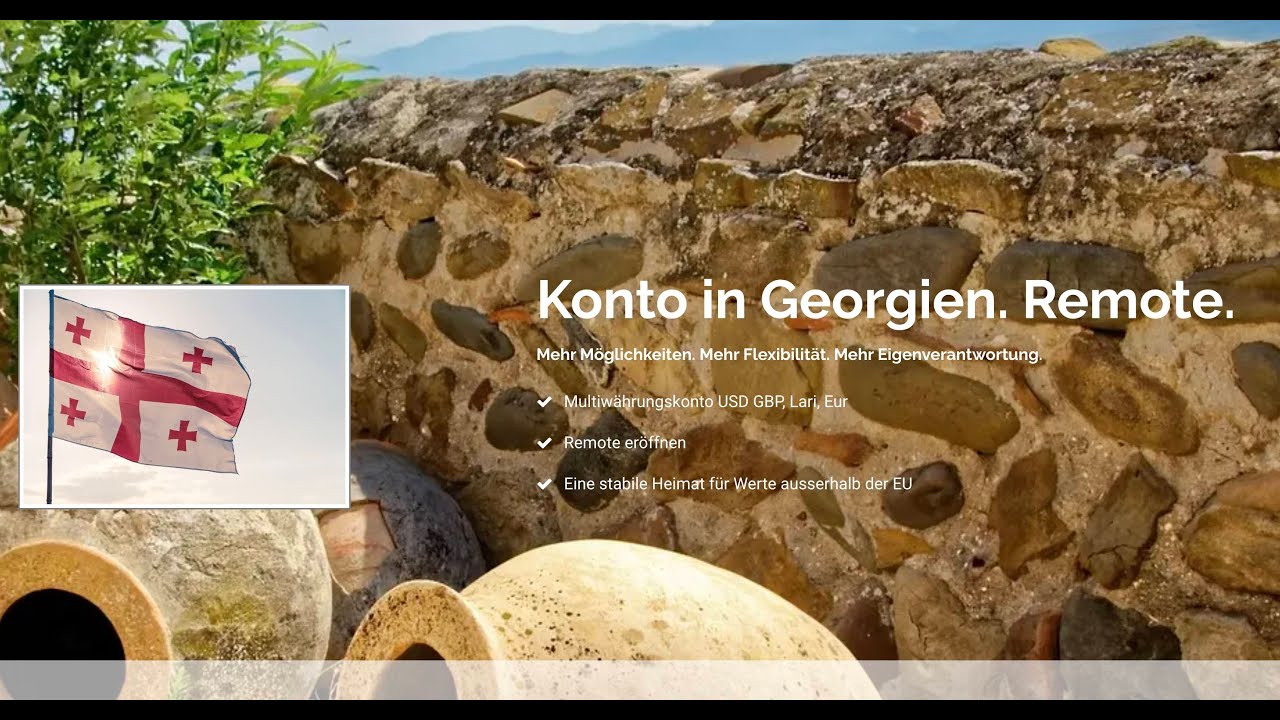
Task: Click the subtitle "Mehr Möglichkeiten. Mehr Flexibilität. Mehr Eigenverantwortung."
Action: pos(789,355)
